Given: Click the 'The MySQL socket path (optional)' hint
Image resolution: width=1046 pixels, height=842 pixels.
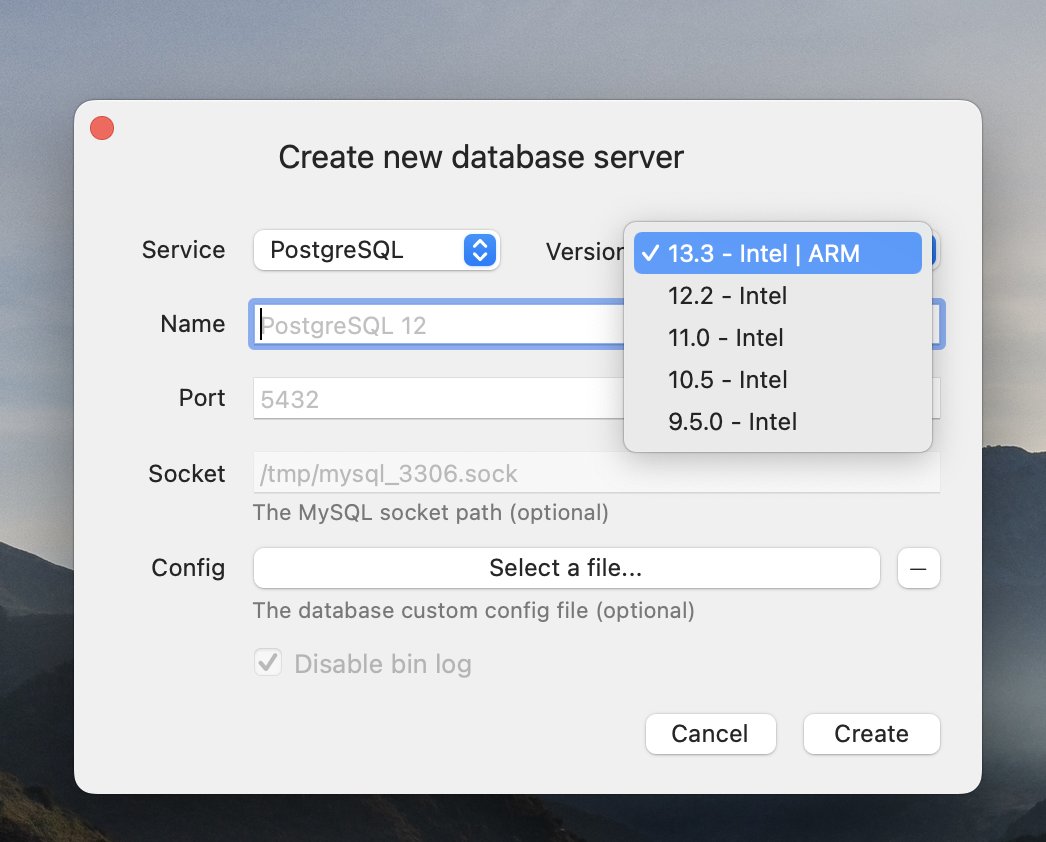Looking at the screenshot, I should pyautogui.click(x=430, y=512).
